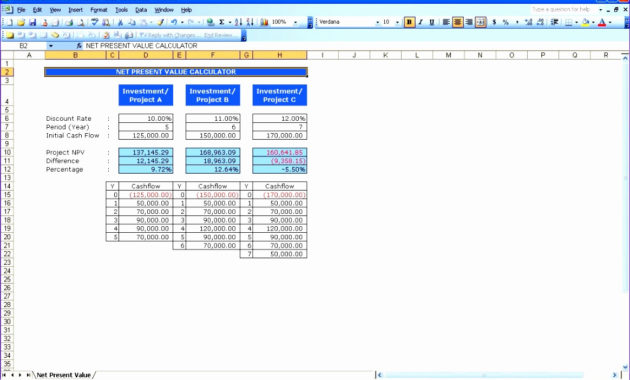The width and height of the screenshot is (630, 380).
Task: Open the Chart Wizard icon
Action: coord(264,22)
